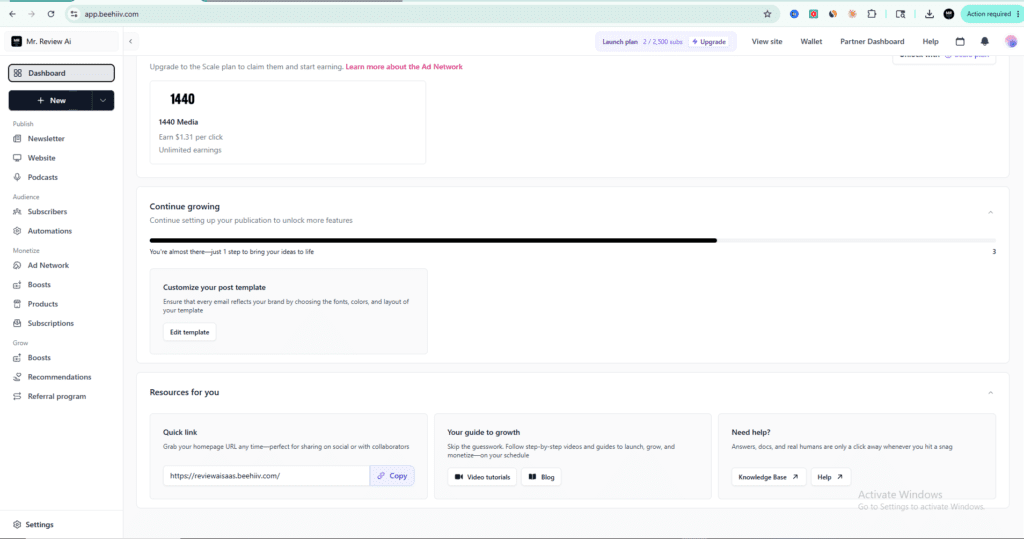
Task: Collapse the sidebar with the chevron
Action: tap(131, 42)
